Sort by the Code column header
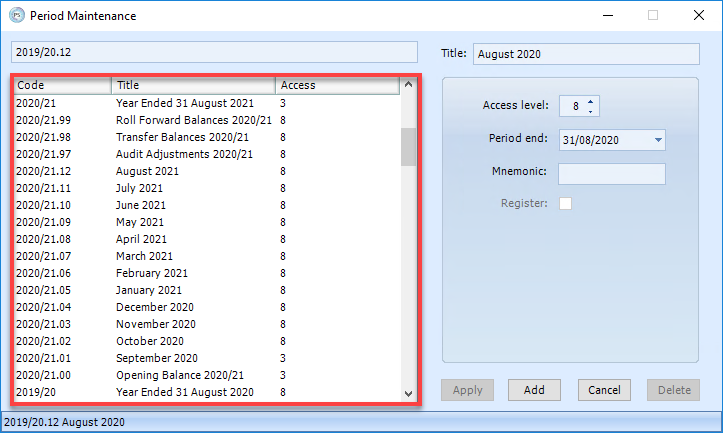The image size is (723, 433). [x=62, y=85]
